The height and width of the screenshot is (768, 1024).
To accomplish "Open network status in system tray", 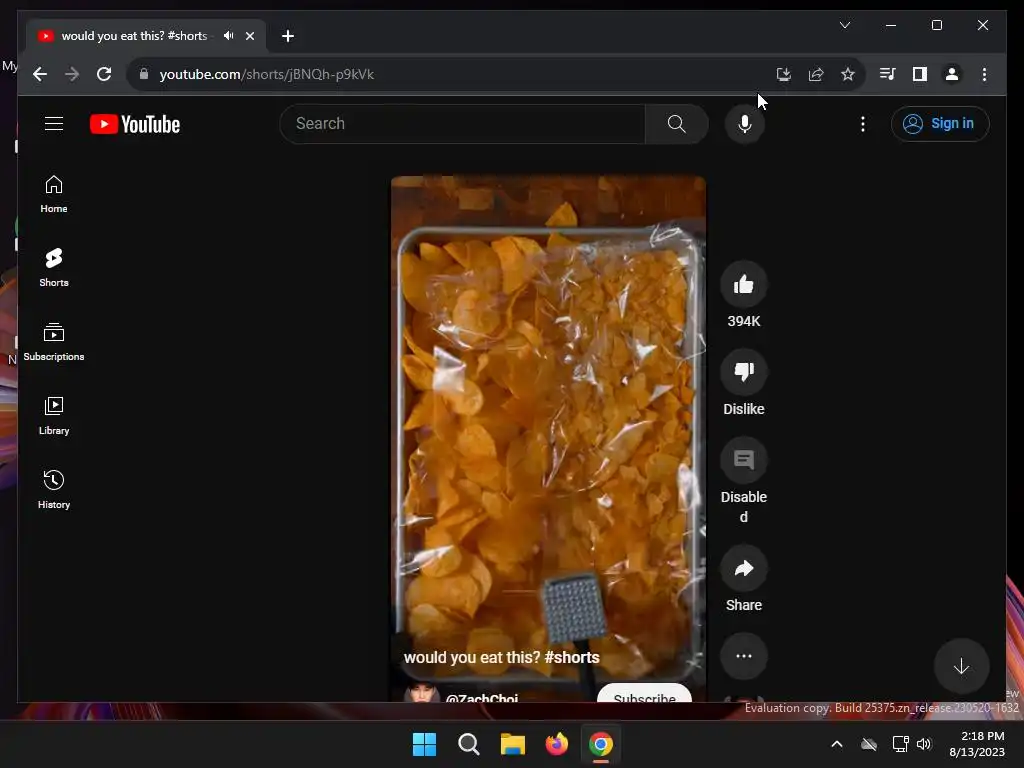I will (901, 744).
